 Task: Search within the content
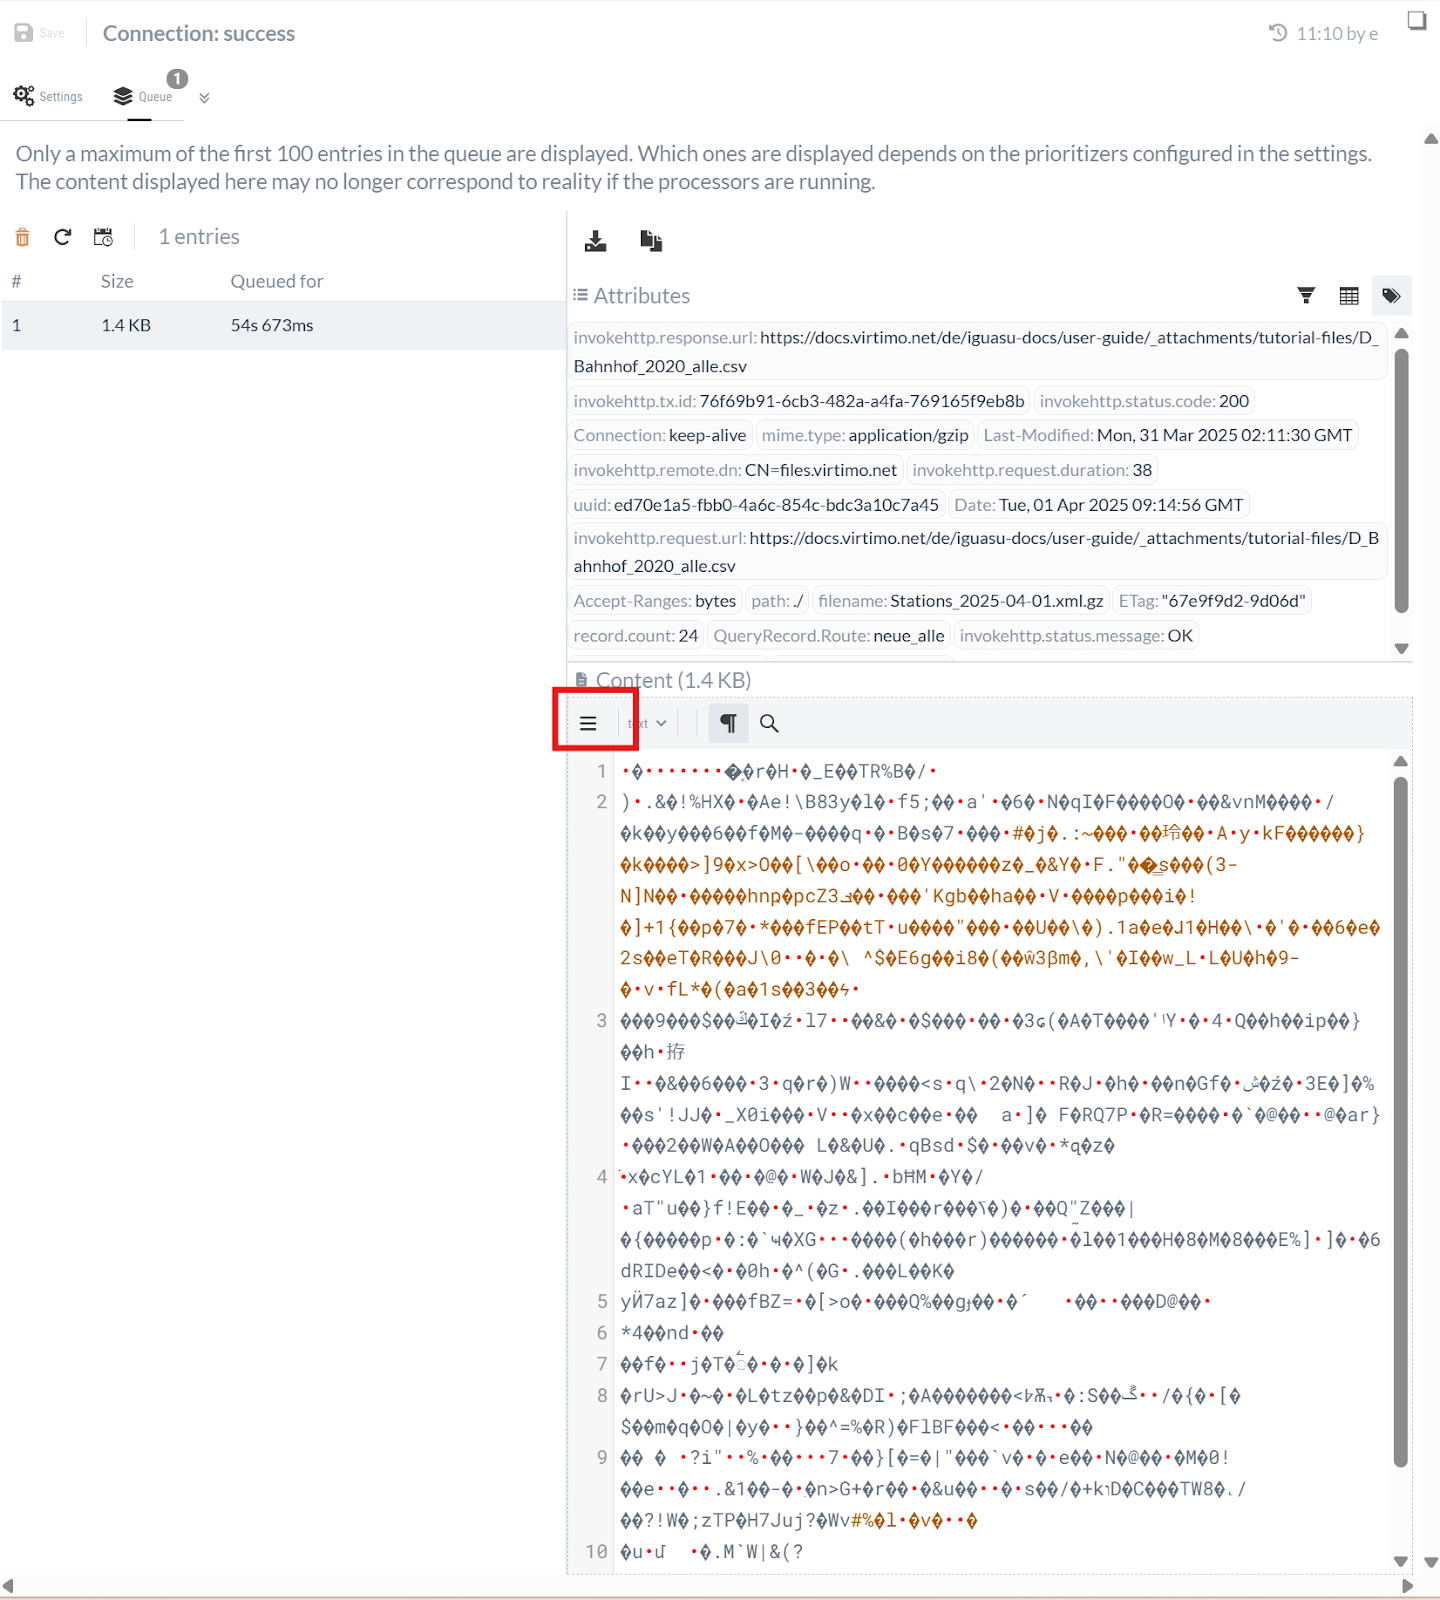coord(769,723)
